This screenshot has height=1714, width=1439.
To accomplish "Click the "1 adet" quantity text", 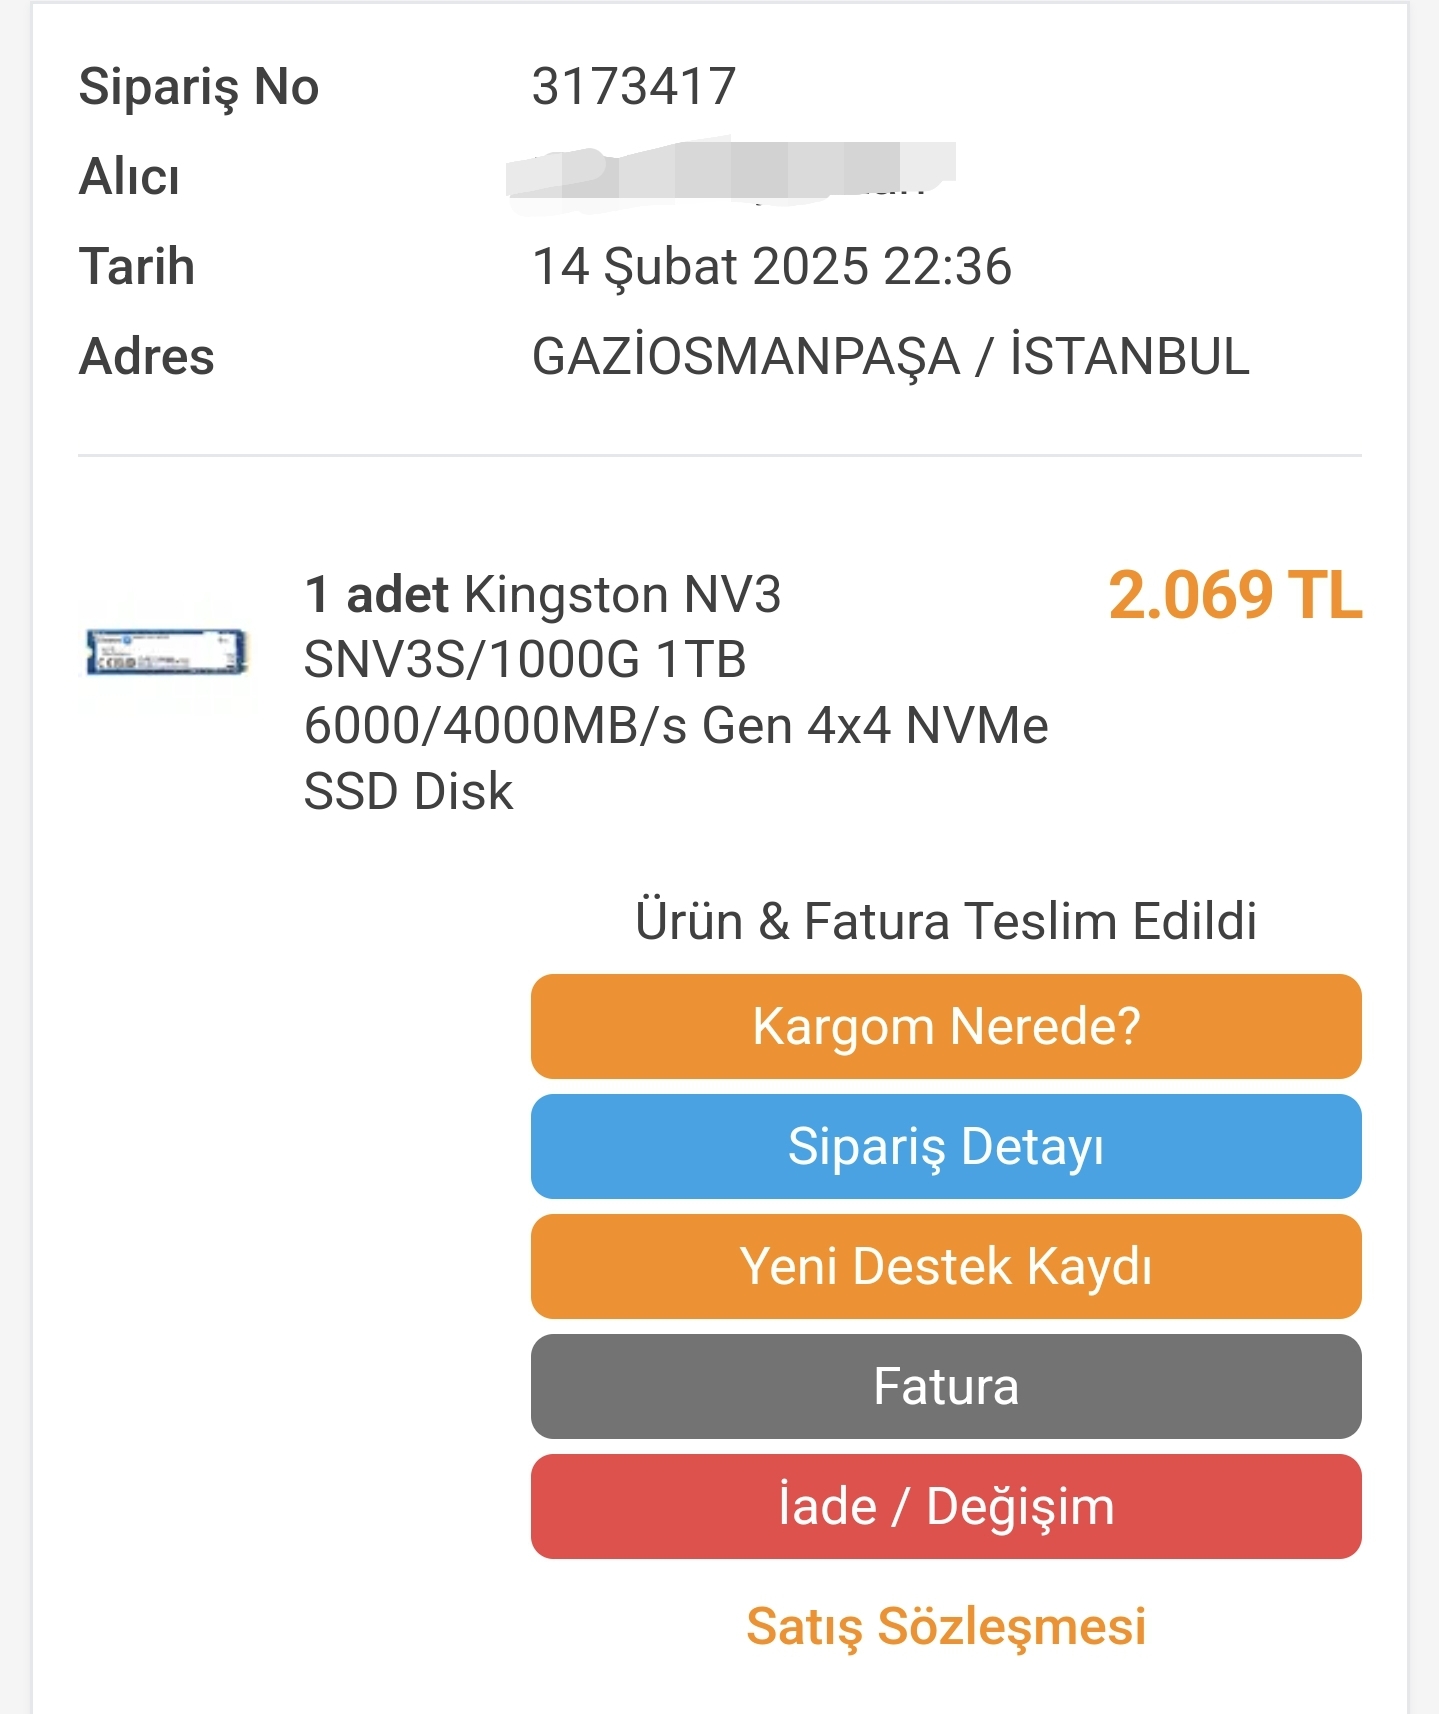I will click(x=376, y=595).
